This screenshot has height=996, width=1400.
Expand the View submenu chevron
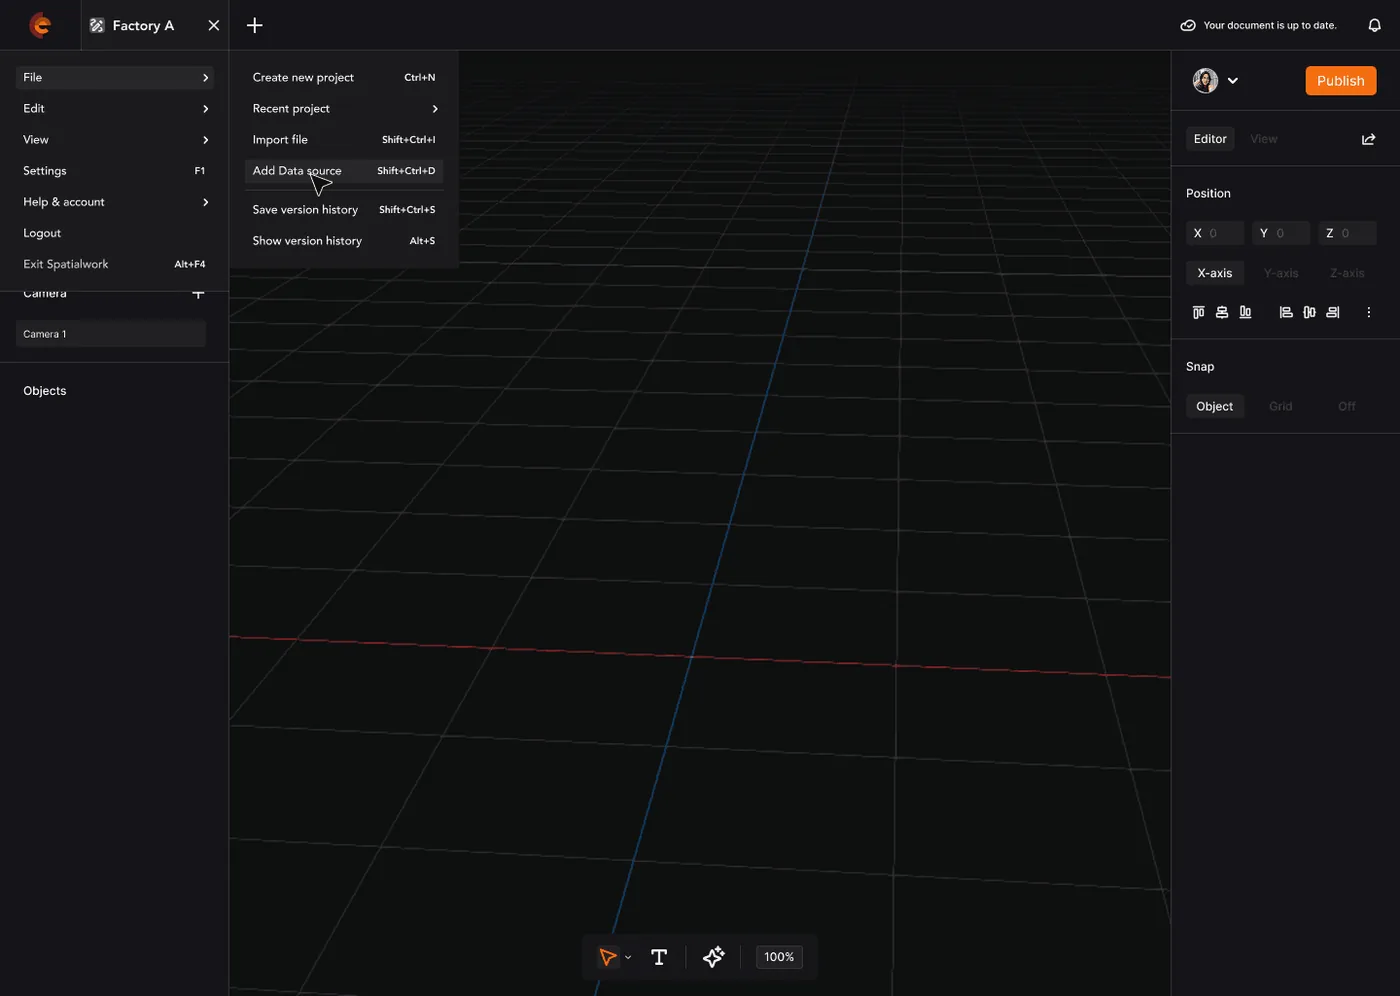point(206,139)
